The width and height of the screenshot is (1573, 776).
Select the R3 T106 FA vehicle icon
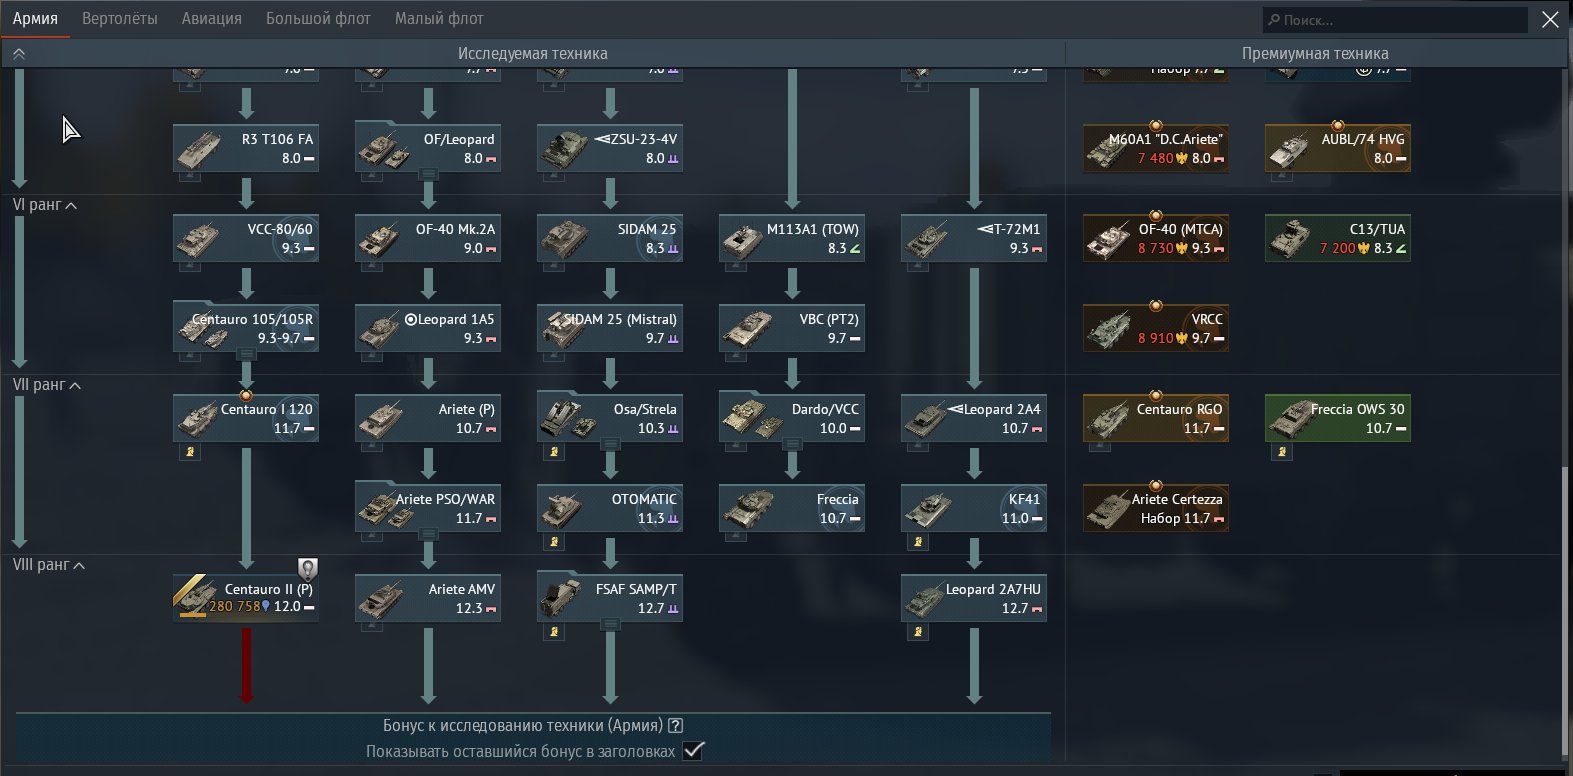(199, 149)
